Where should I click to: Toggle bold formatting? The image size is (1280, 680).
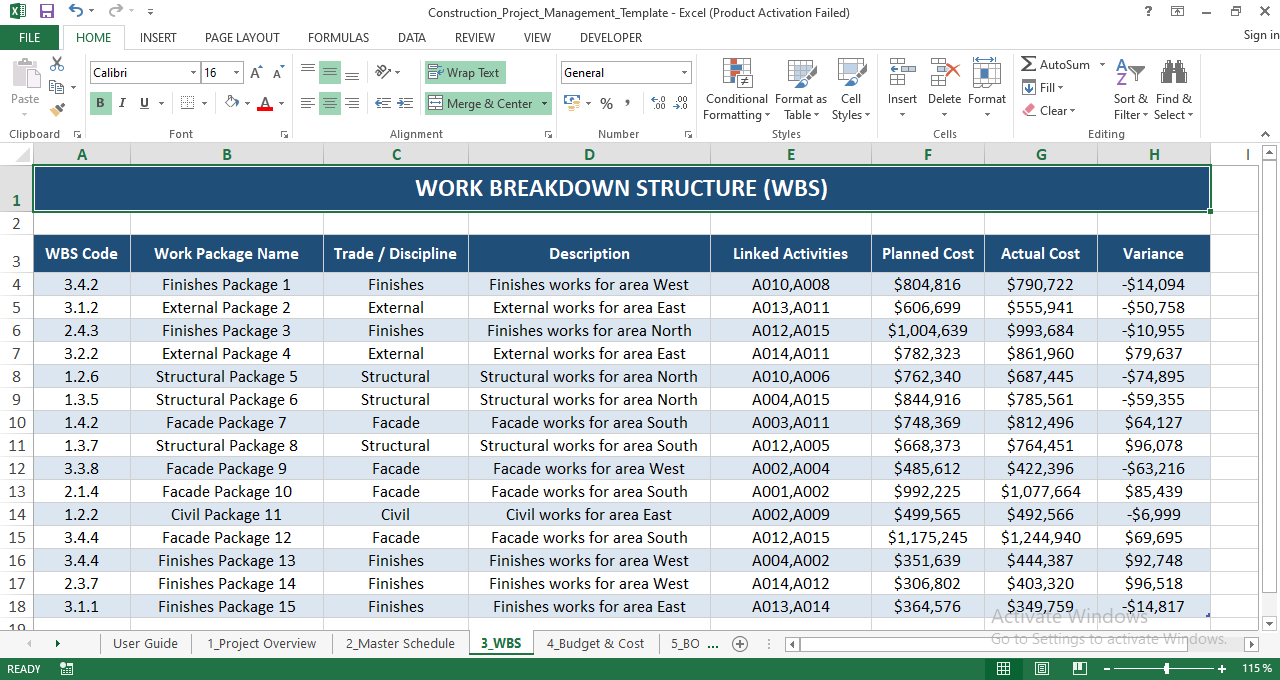99,103
